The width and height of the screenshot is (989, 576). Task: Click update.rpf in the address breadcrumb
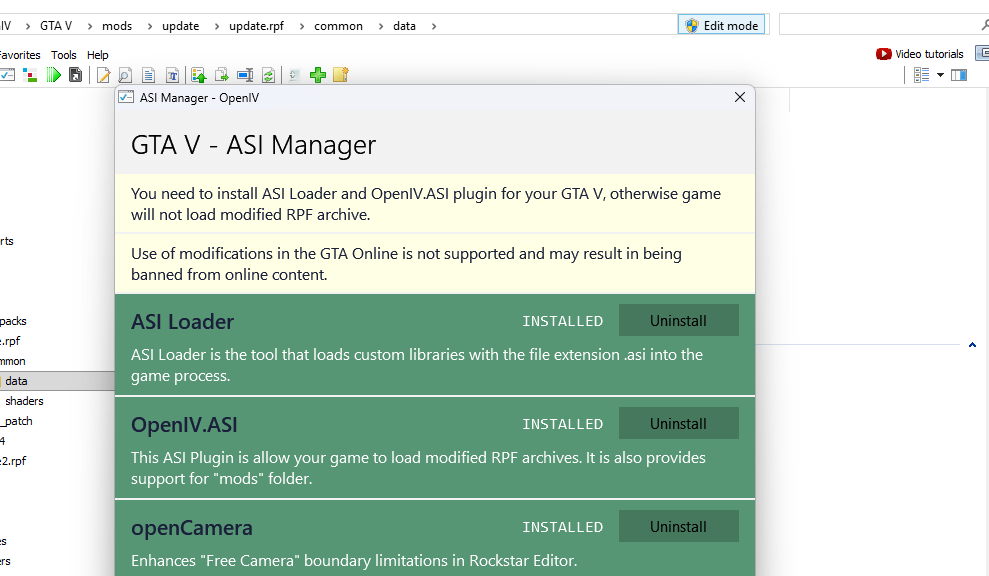pyautogui.click(x=257, y=26)
